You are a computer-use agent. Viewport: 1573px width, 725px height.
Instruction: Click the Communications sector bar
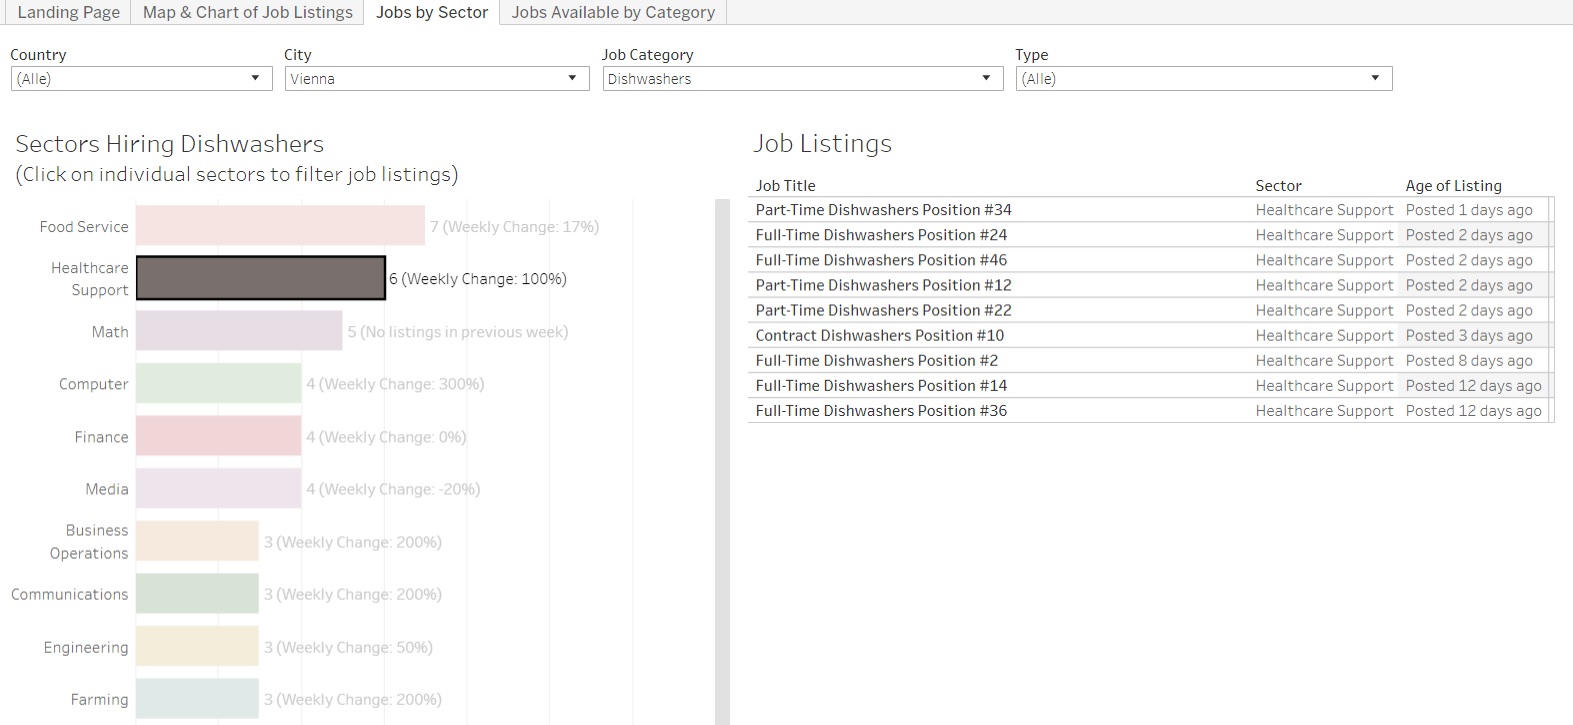197,594
